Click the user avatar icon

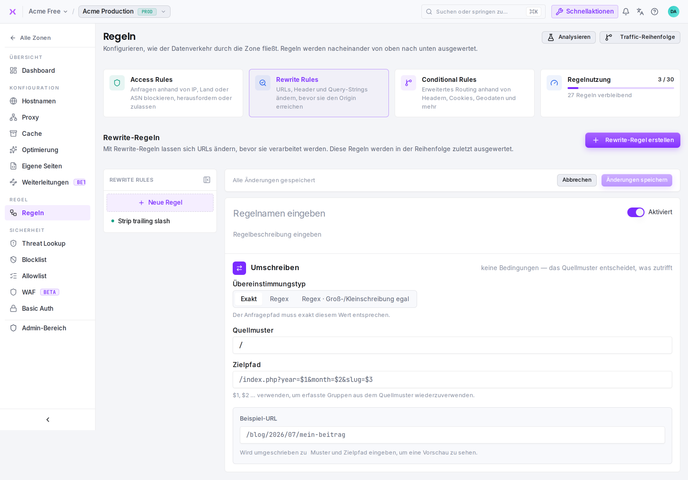[x=673, y=12]
